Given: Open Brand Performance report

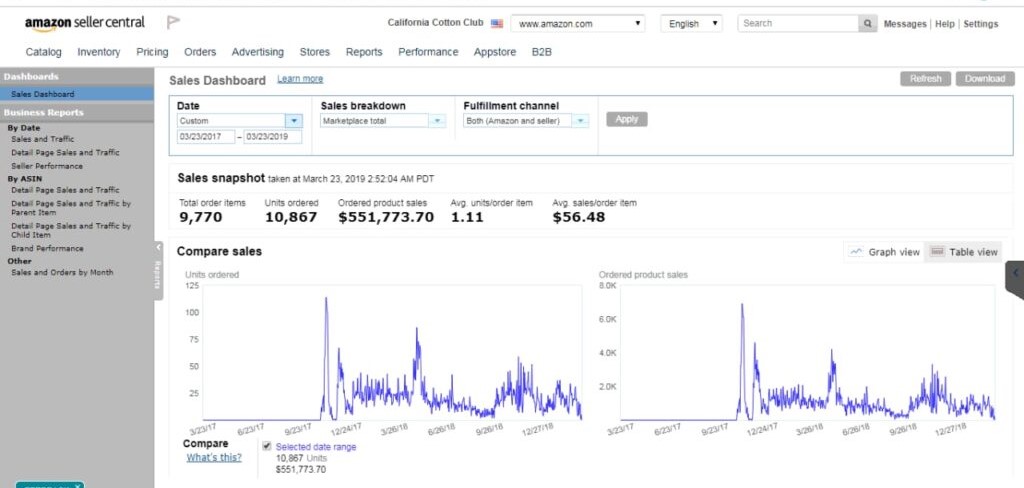Looking at the screenshot, I should click(x=47, y=249).
